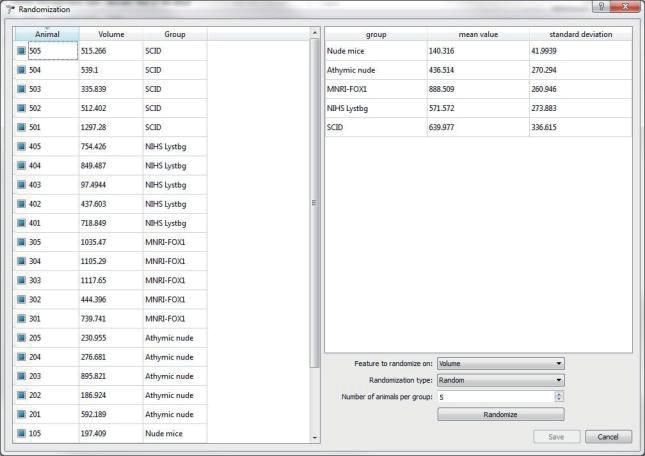Click the icon next to animal 203

[x=21, y=376]
